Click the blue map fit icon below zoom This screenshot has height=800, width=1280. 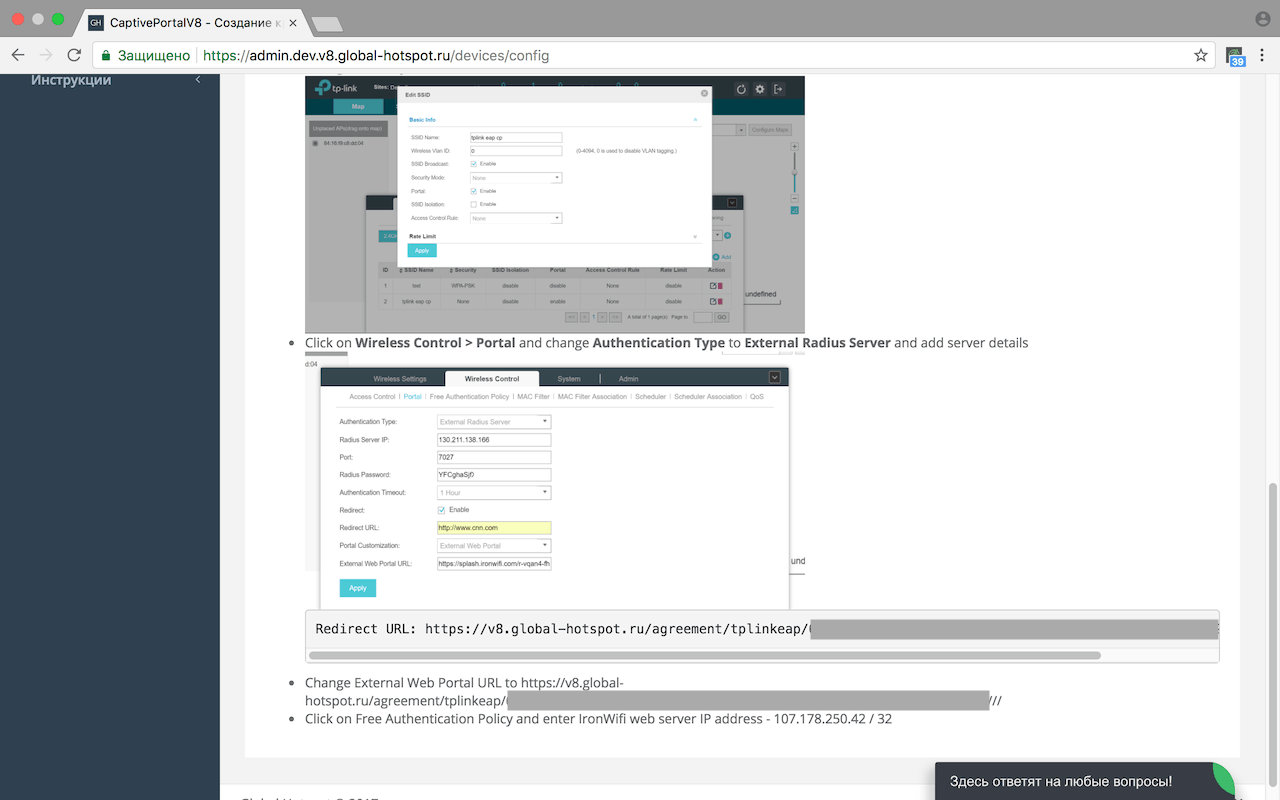click(x=795, y=210)
